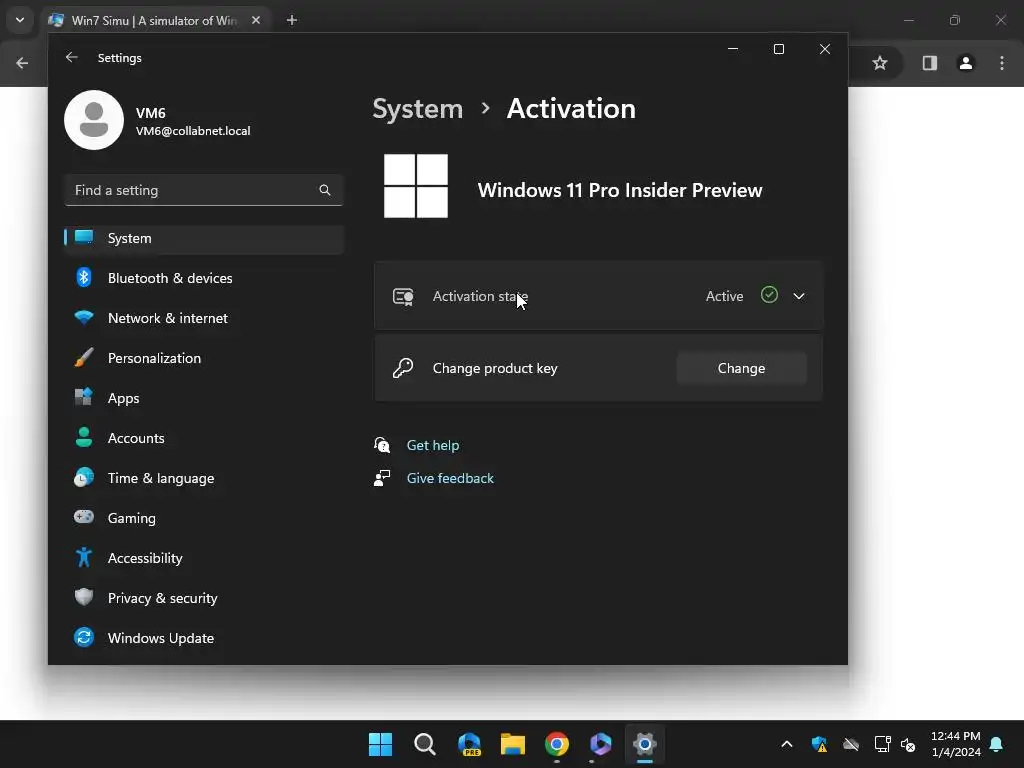Screen dimensions: 1024x768
Task: Click the Windows Update sync icon
Action: click(x=84, y=637)
